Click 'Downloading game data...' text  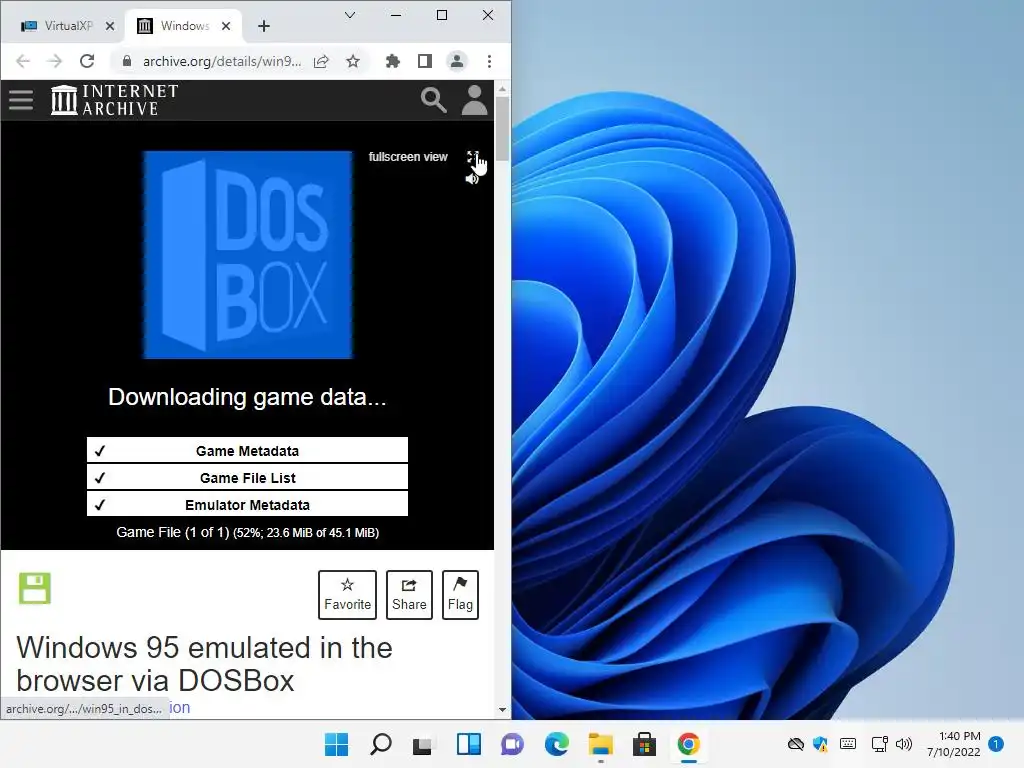tap(247, 396)
